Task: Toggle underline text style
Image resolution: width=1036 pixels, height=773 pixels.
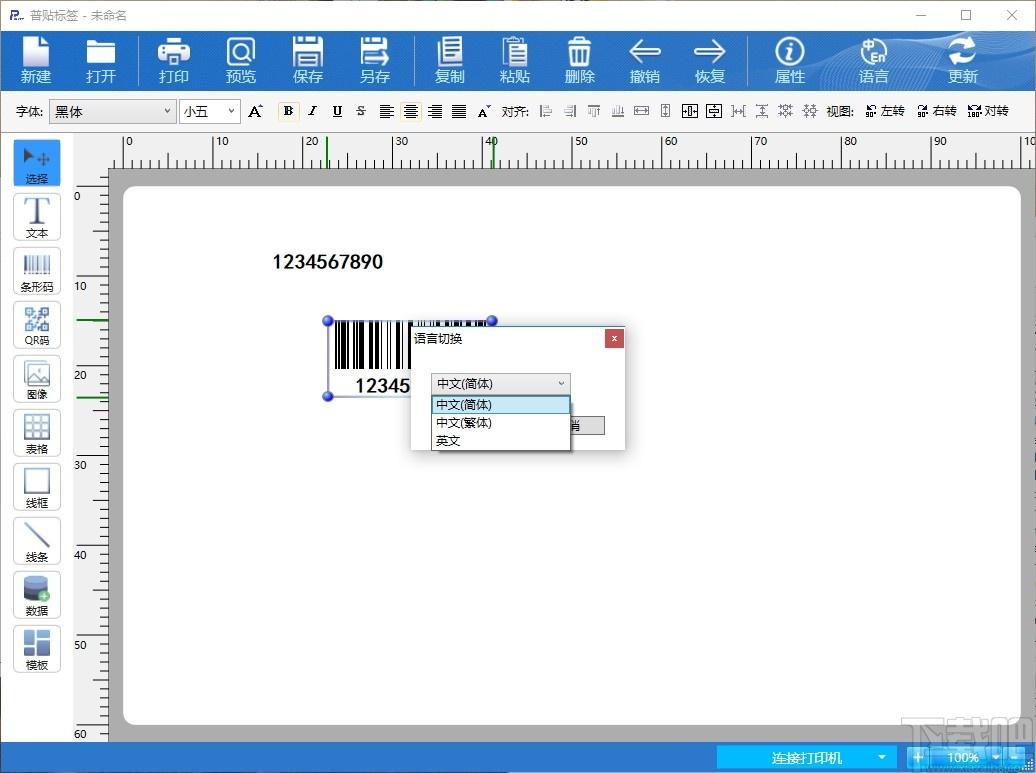Action: [x=337, y=111]
